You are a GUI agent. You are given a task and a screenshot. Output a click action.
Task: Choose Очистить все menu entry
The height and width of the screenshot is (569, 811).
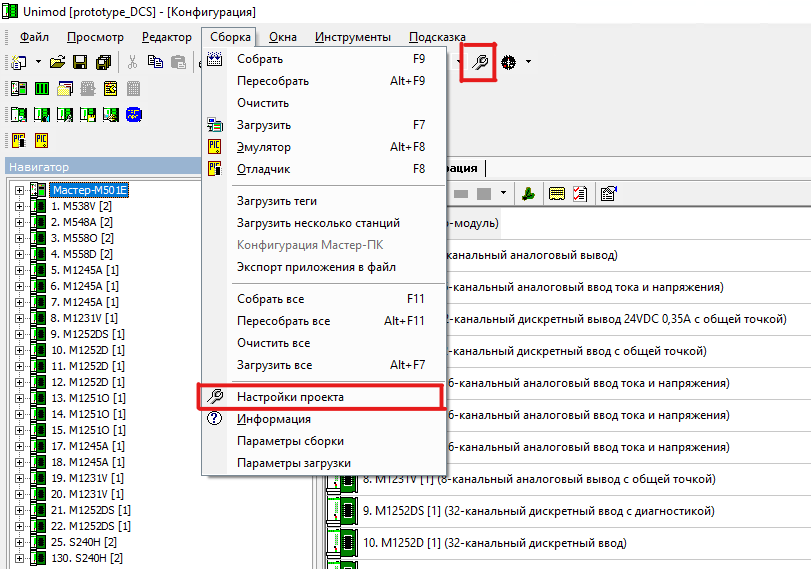coord(324,343)
